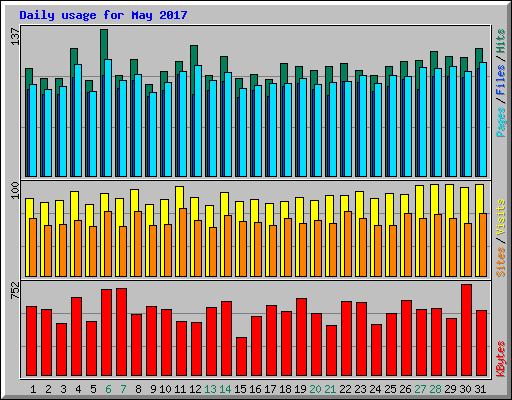Select day label "19" on the axis
512x400 pixels.
[x=300, y=389]
